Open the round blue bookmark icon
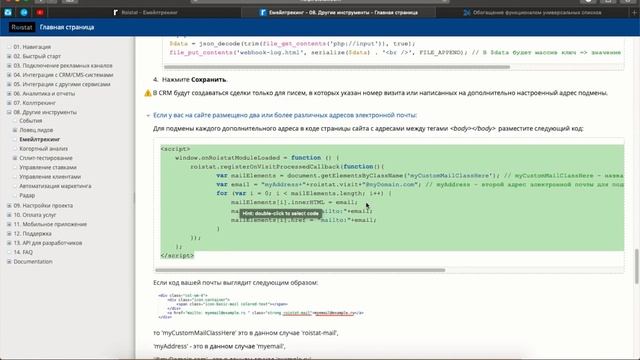Viewport: 640px width, 360px height. click(x=24, y=13)
